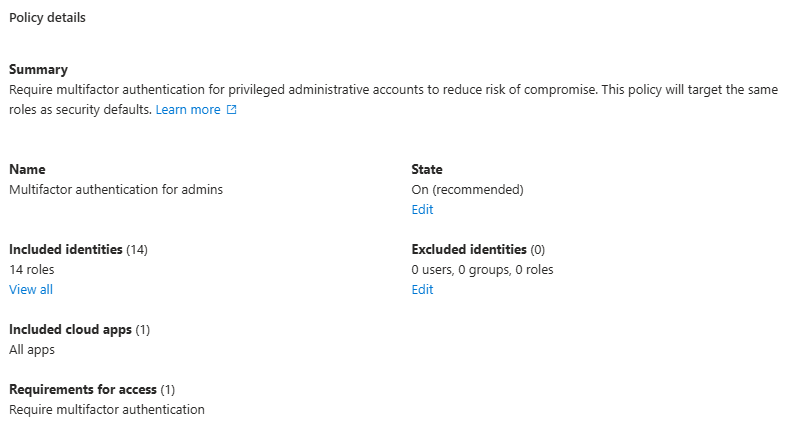Edit the Excluded identities
This screenshot has width=791, height=433.
422,290
